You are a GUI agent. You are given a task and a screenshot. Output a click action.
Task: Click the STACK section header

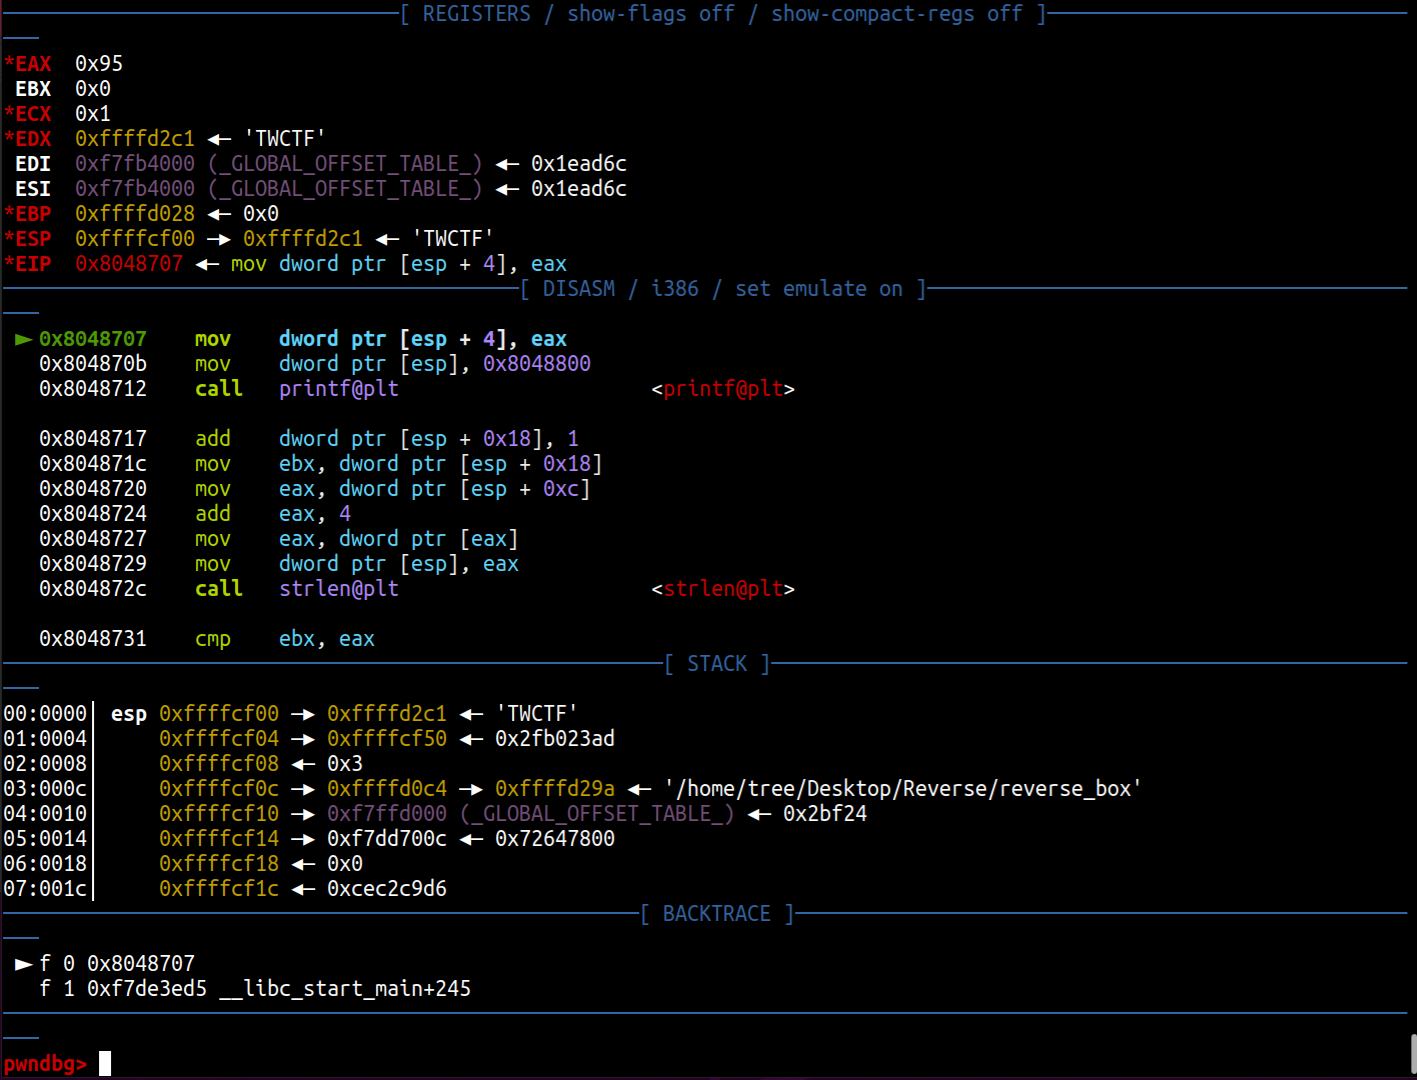coord(717,664)
